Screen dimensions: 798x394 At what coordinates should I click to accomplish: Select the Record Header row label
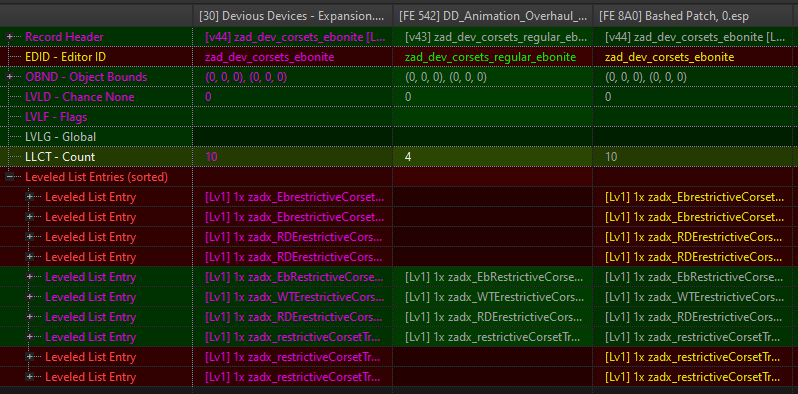click(x=64, y=37)
